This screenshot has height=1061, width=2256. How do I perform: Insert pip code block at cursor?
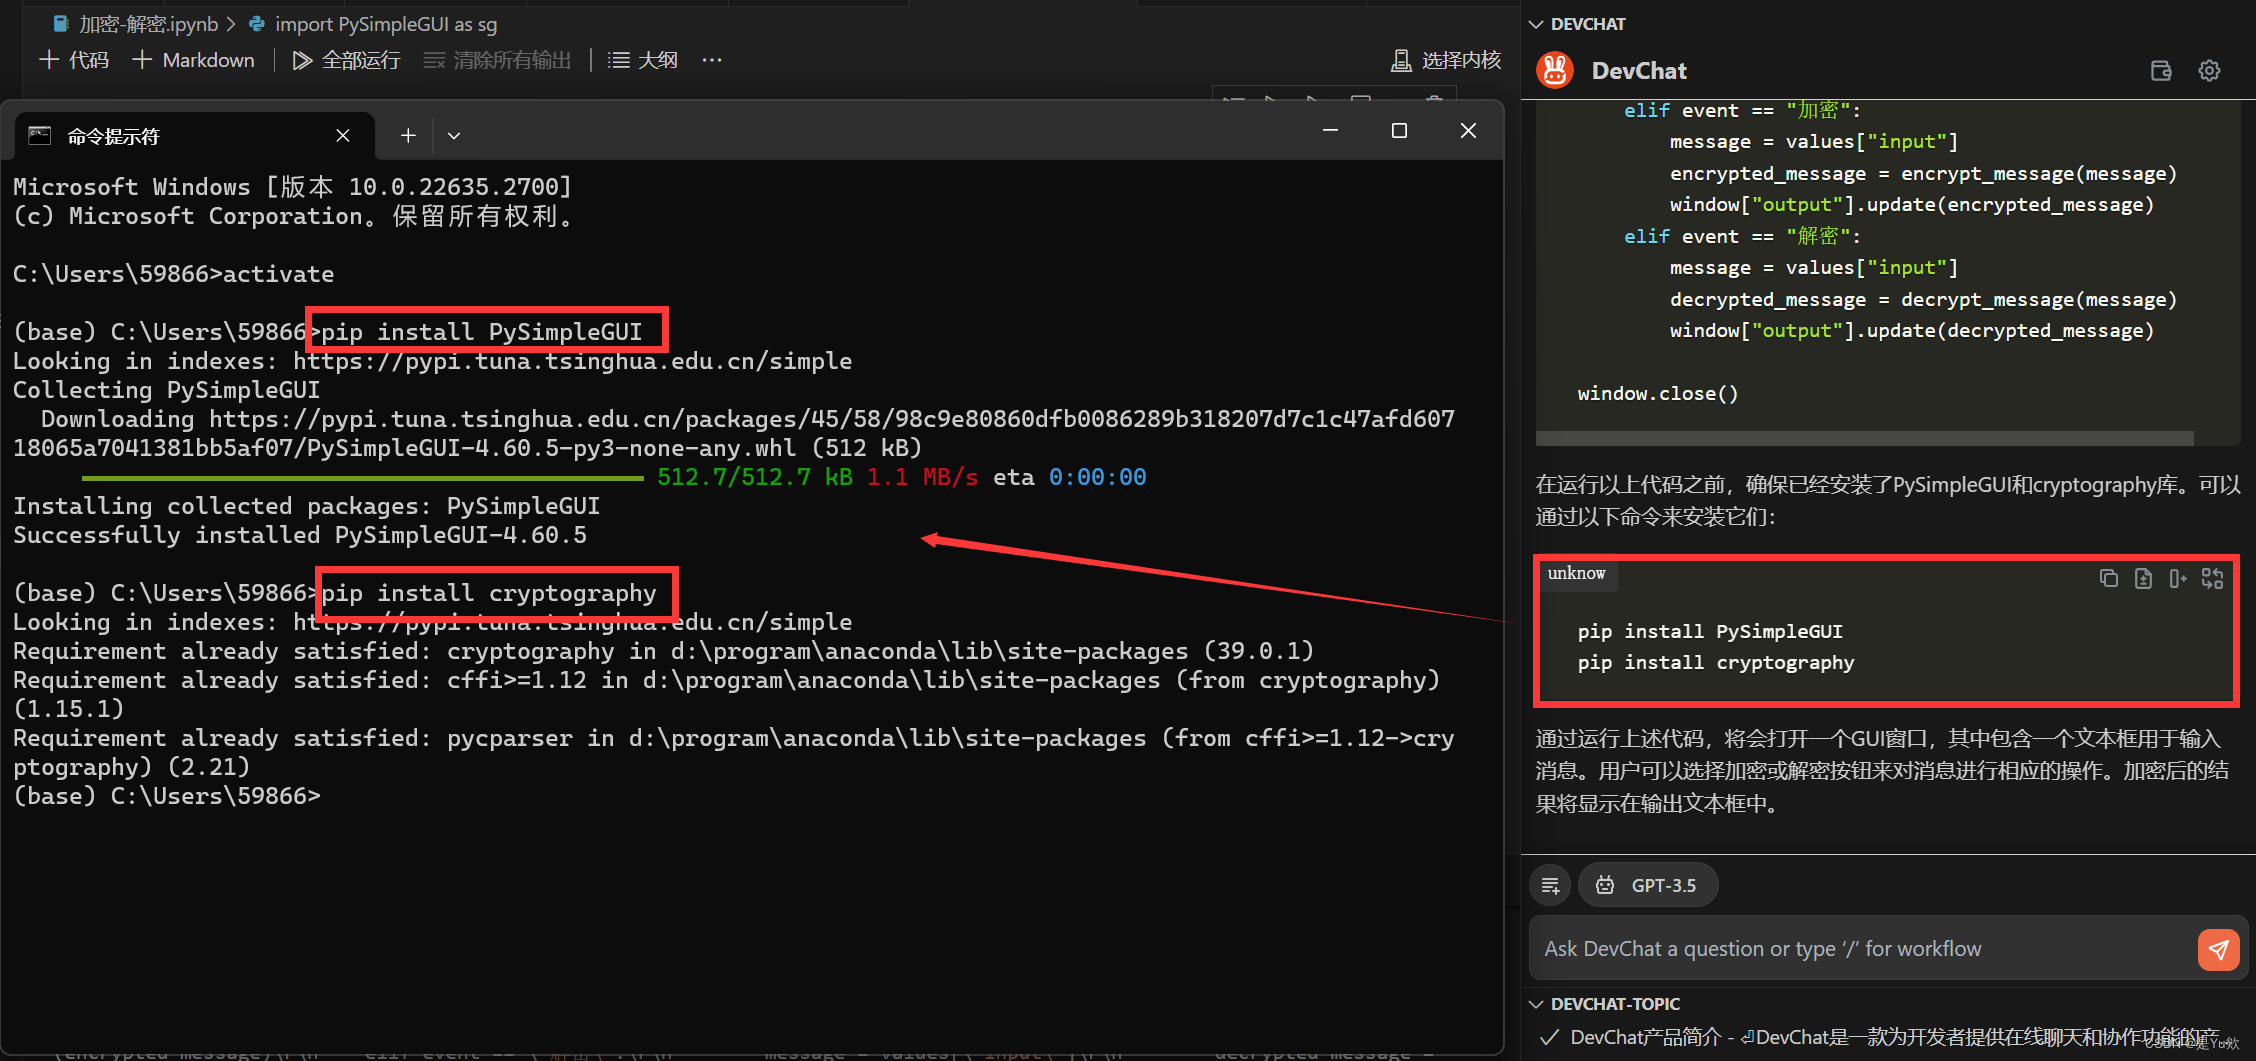pos(2177,578)
